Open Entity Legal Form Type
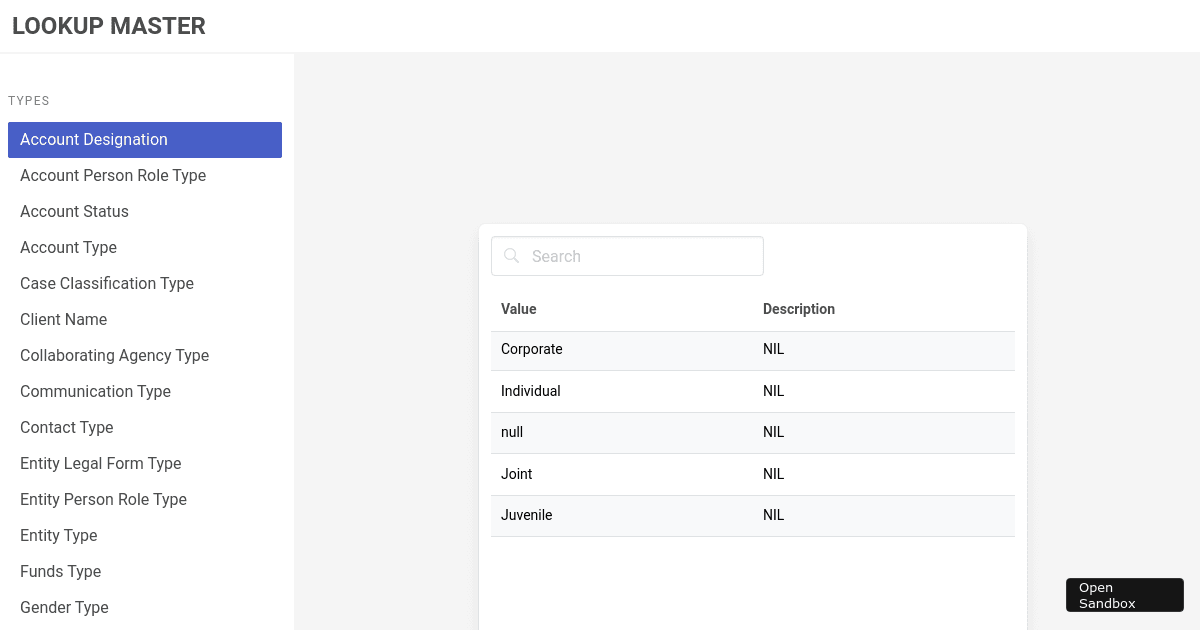Viewport: 1200px width, 630px height. (x=100, y=463)
